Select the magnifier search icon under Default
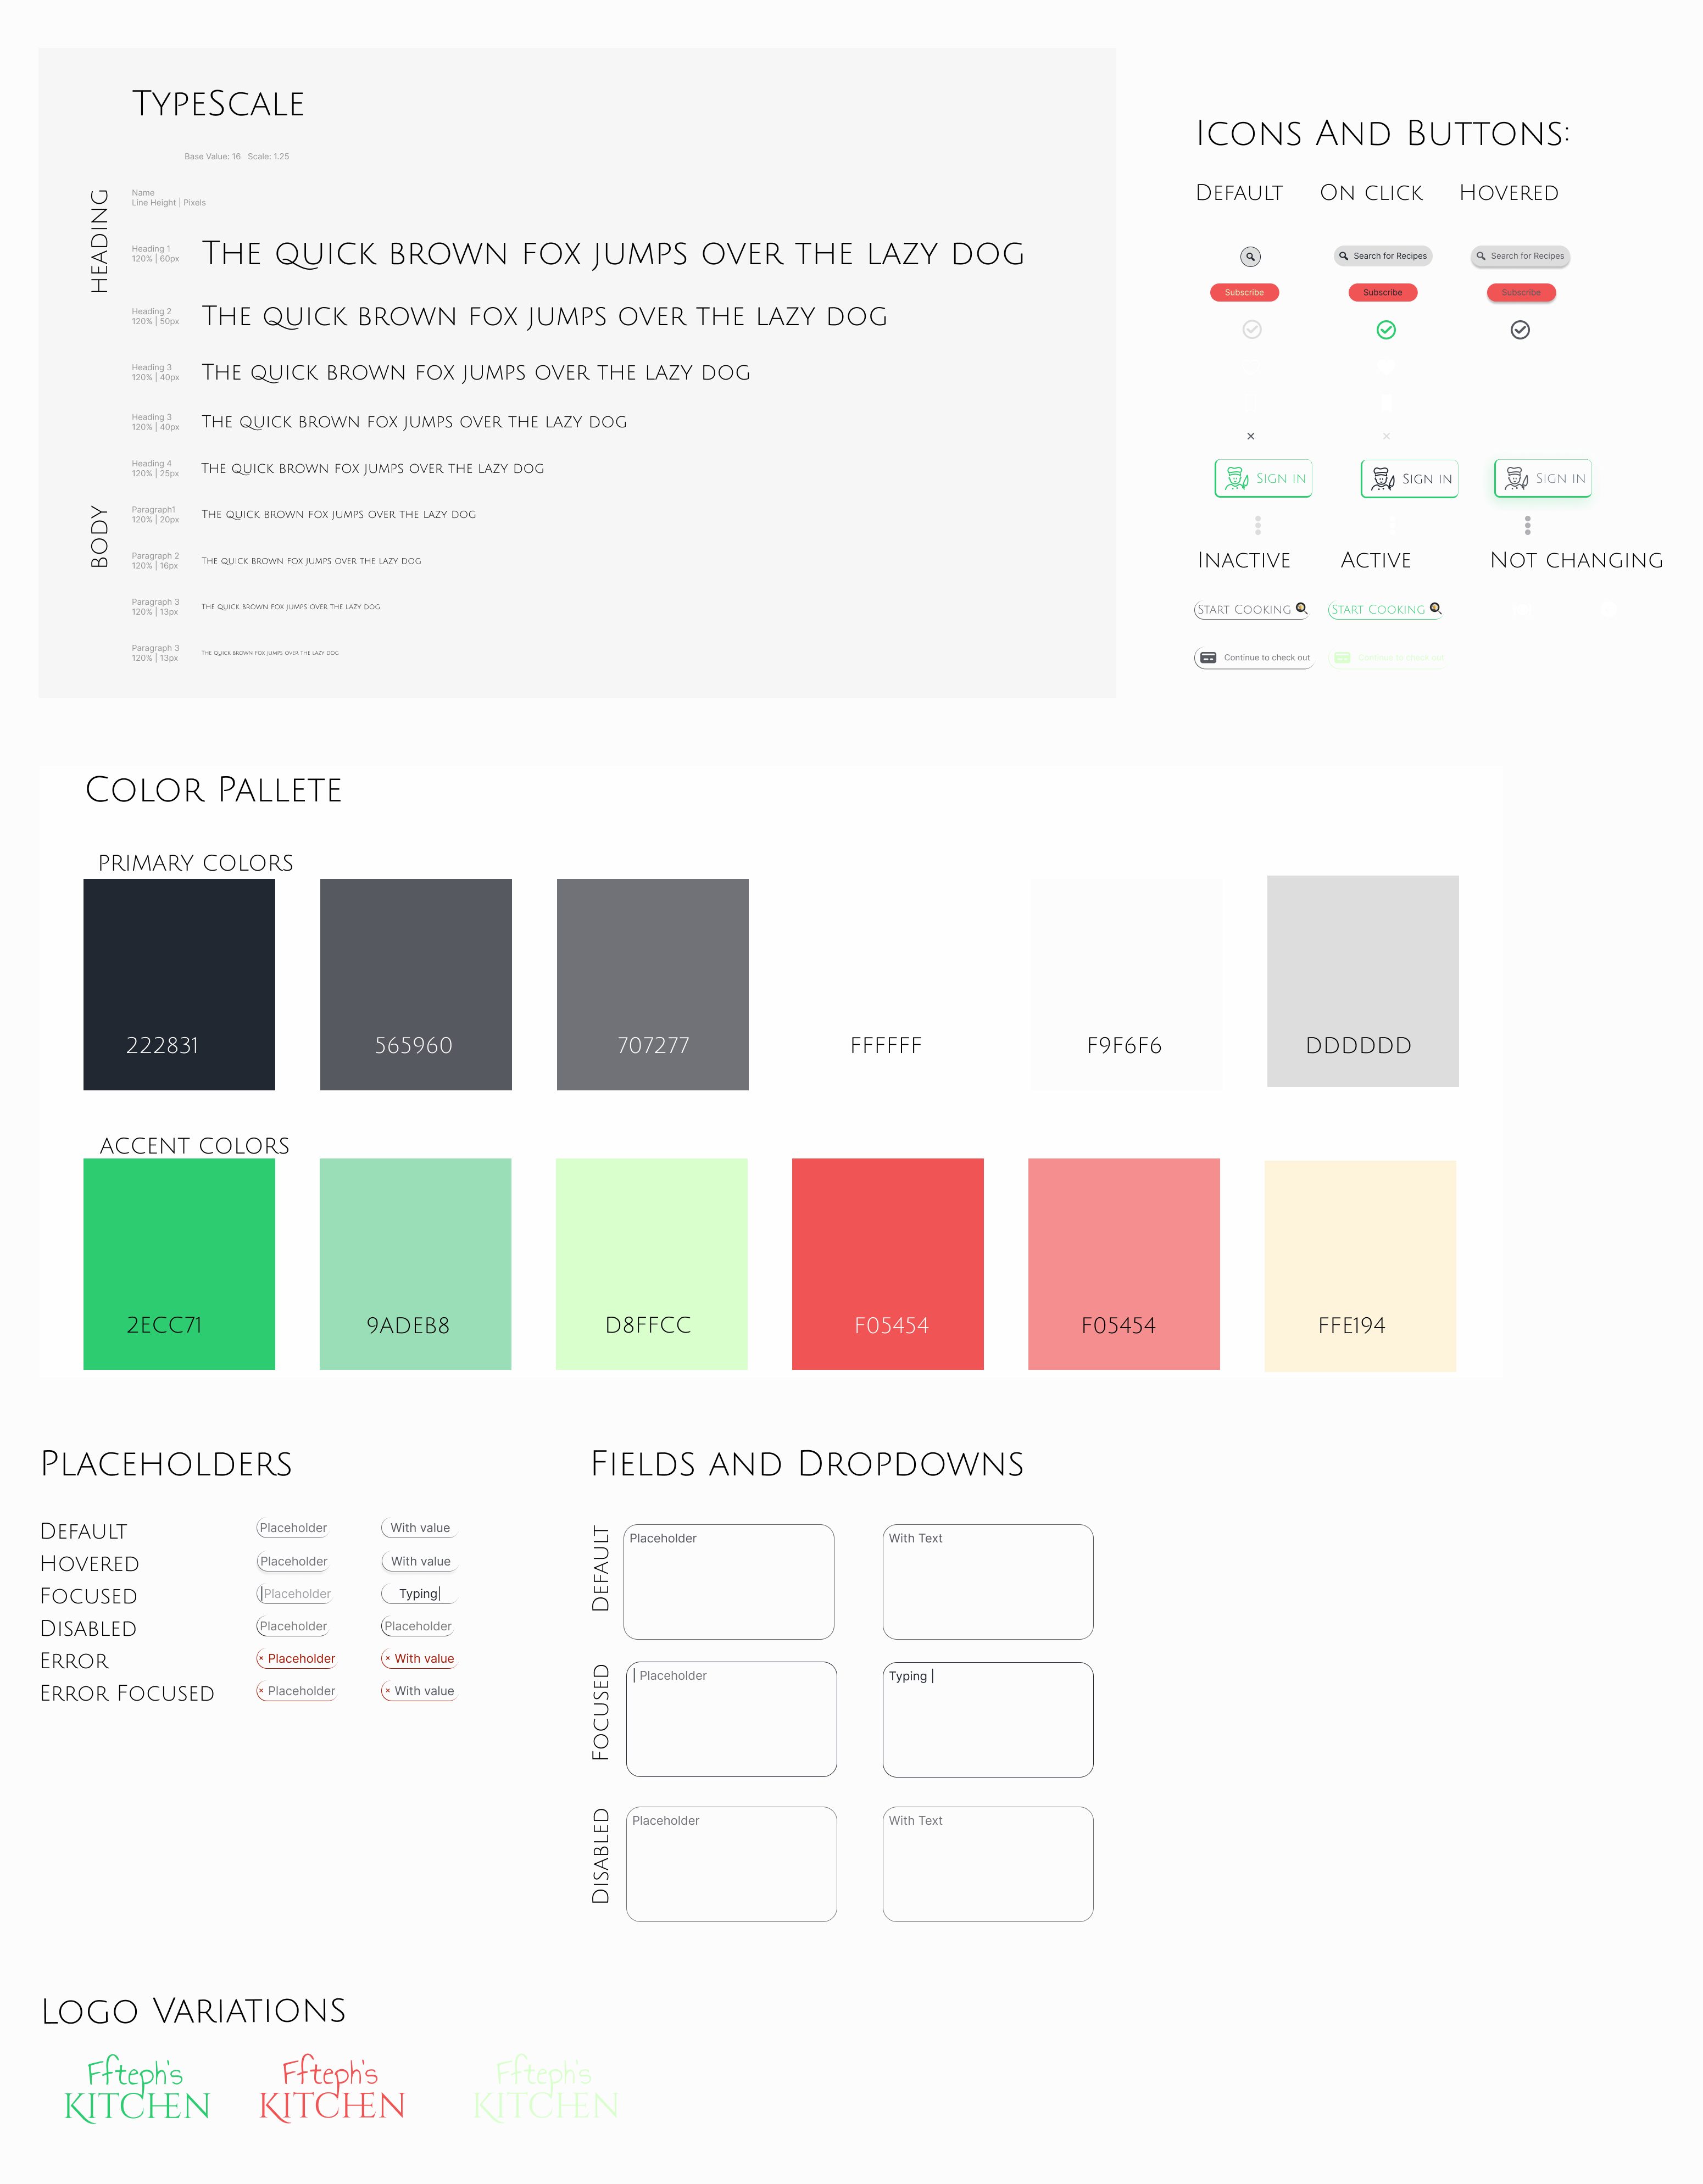Image resolution: width=1703 pixels, height=2184 pixels. (x=1251, y=257)
